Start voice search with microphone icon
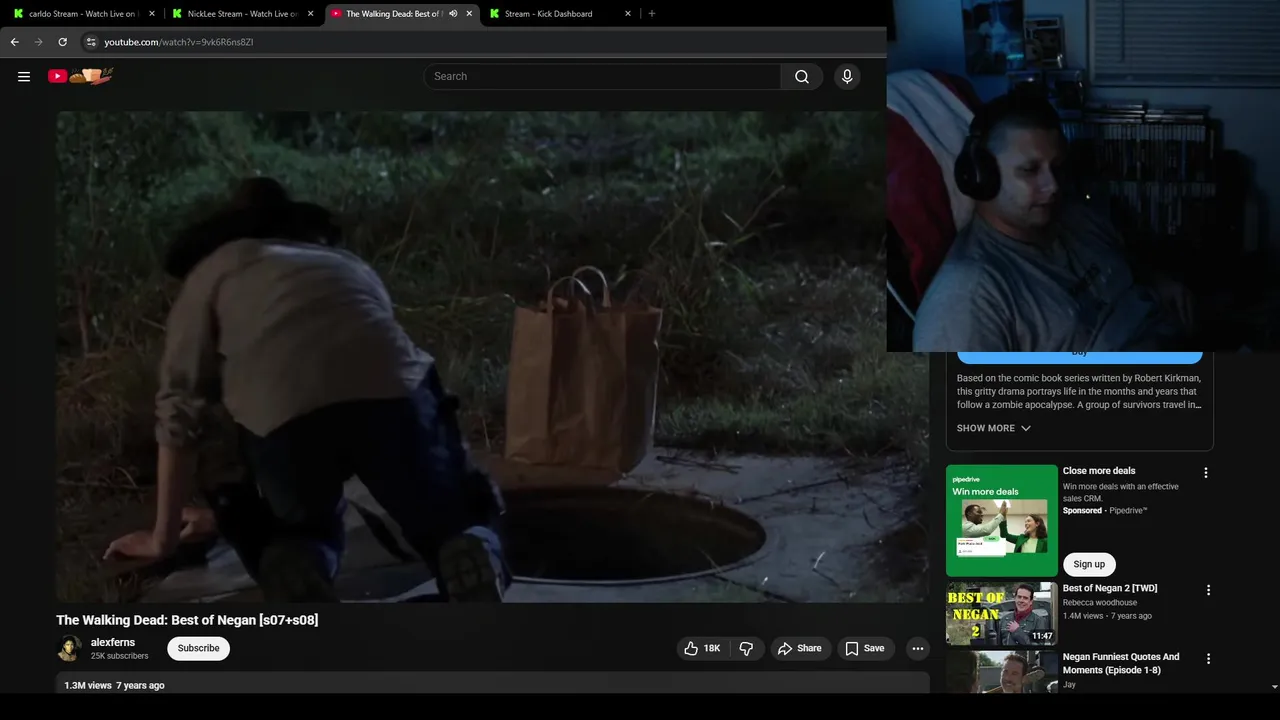The width and height of the screenshot is (1280, 720). point(847,76)
